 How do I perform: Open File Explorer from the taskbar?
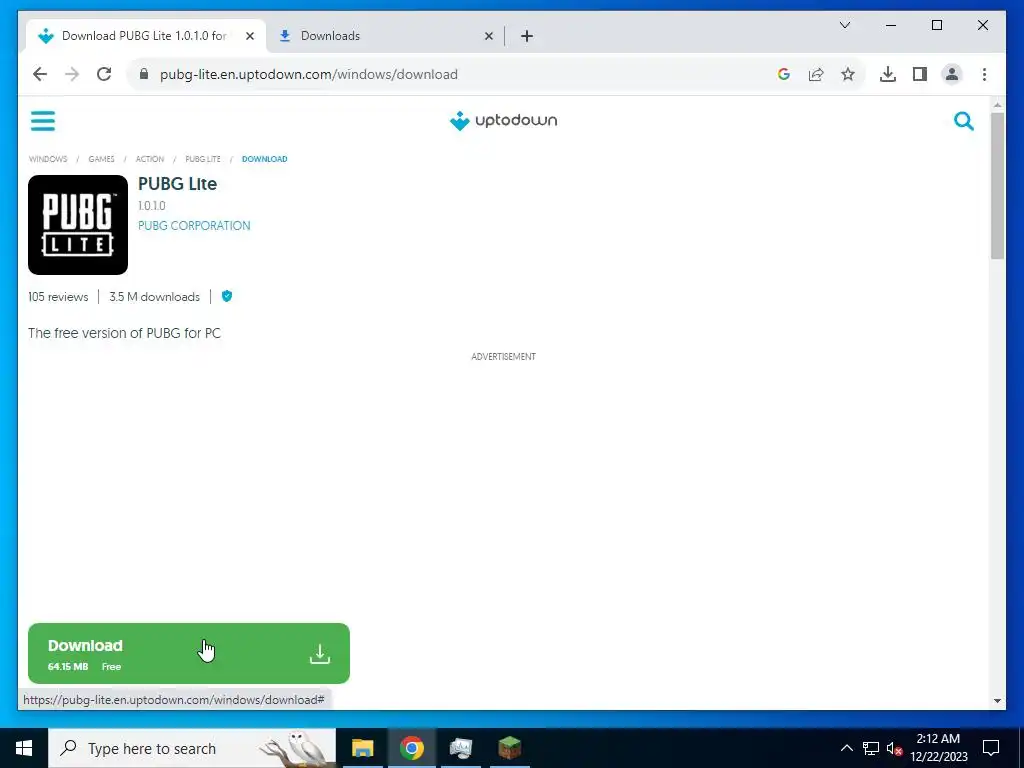tap(362, 748)
